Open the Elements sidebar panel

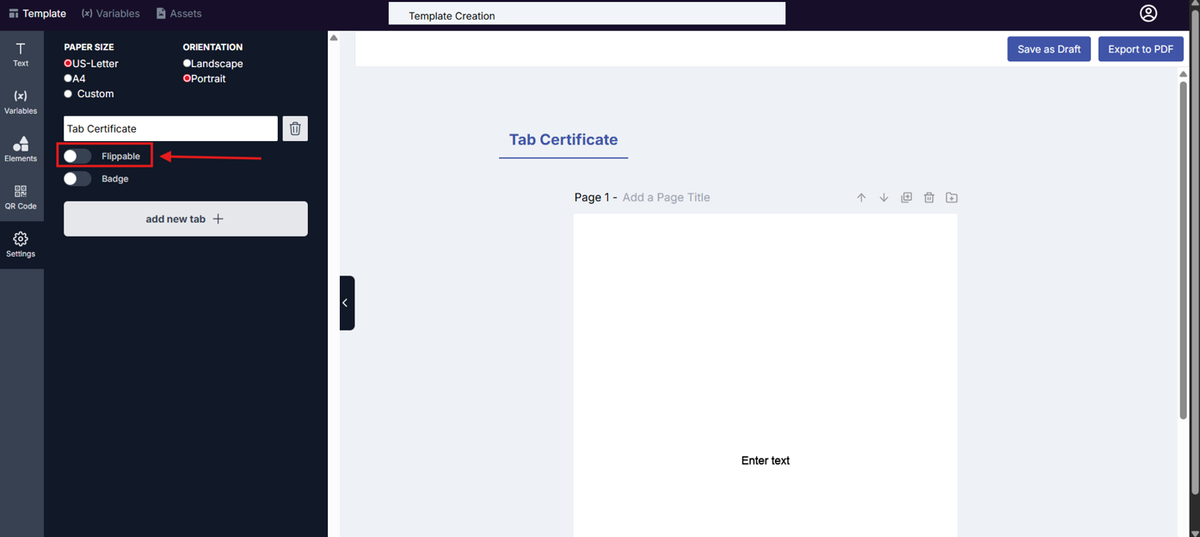[x=21, y=150]
